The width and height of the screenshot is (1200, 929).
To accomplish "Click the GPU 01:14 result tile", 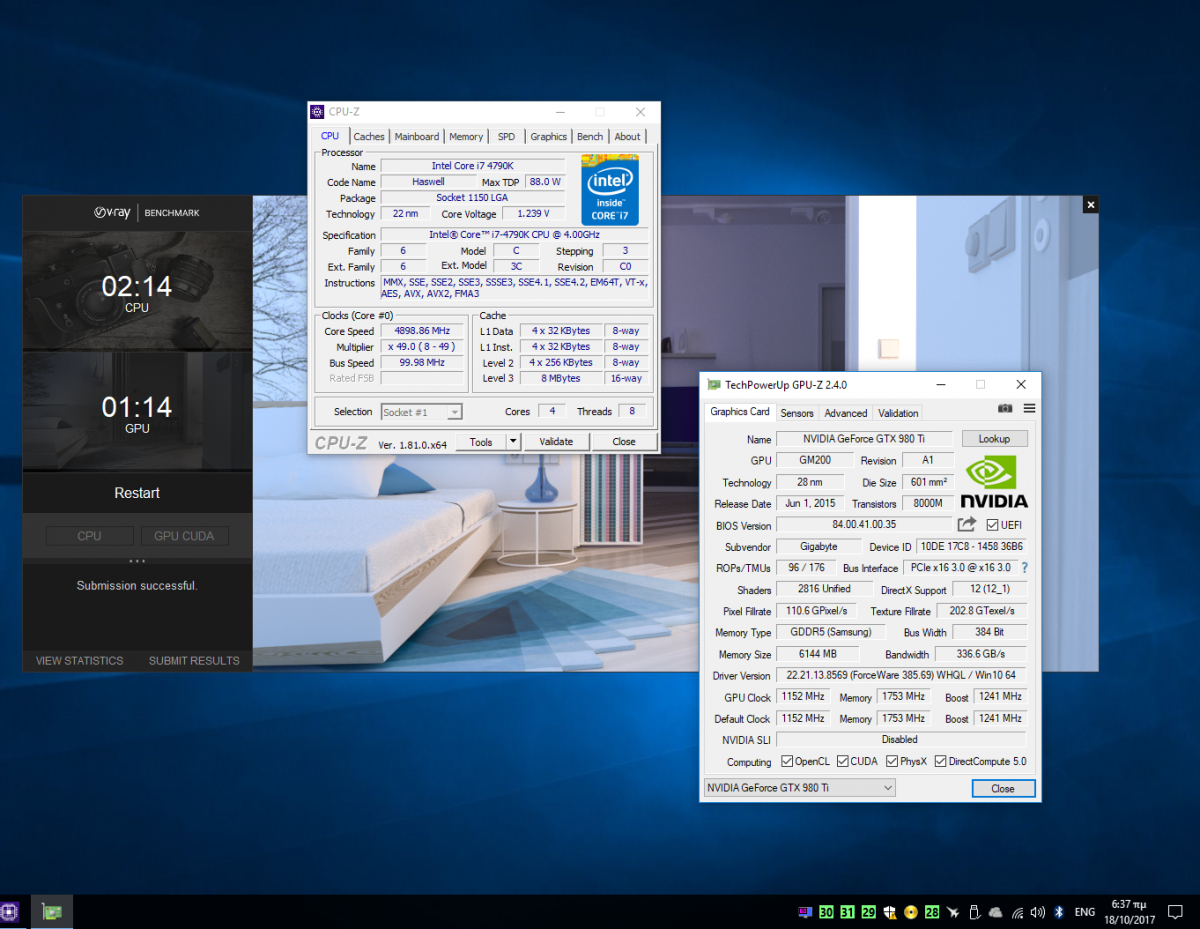I will pyautogui.click(x=137, y=412).
